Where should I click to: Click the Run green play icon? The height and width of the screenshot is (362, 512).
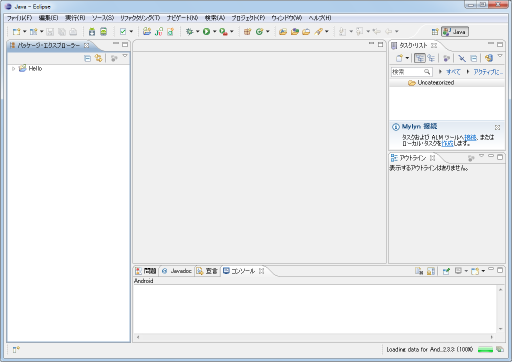[206, 31]
